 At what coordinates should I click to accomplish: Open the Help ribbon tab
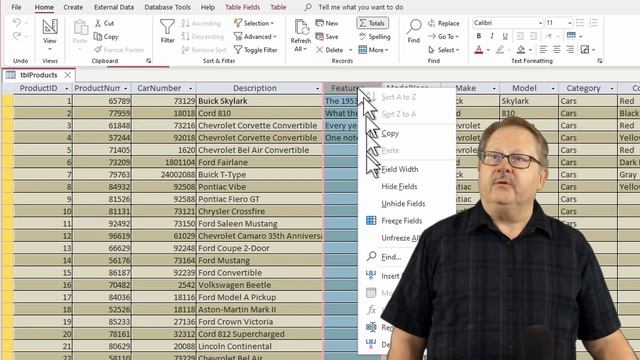tap(207, 7)
